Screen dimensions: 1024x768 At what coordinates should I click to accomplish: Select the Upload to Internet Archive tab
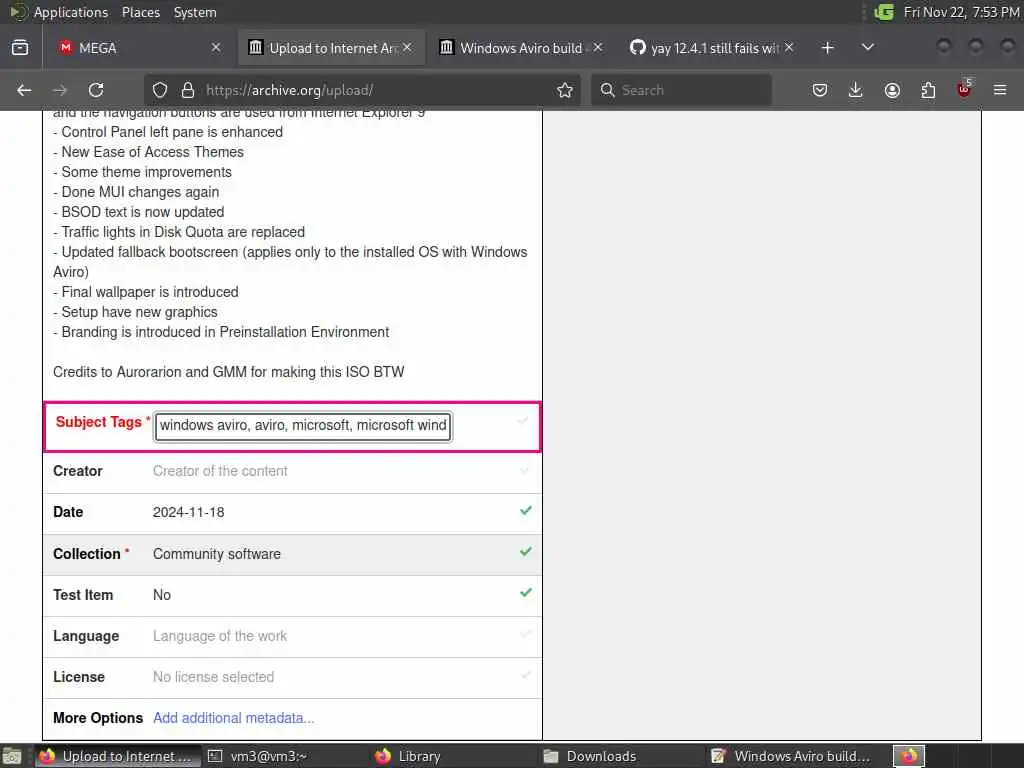pos(330,48)
